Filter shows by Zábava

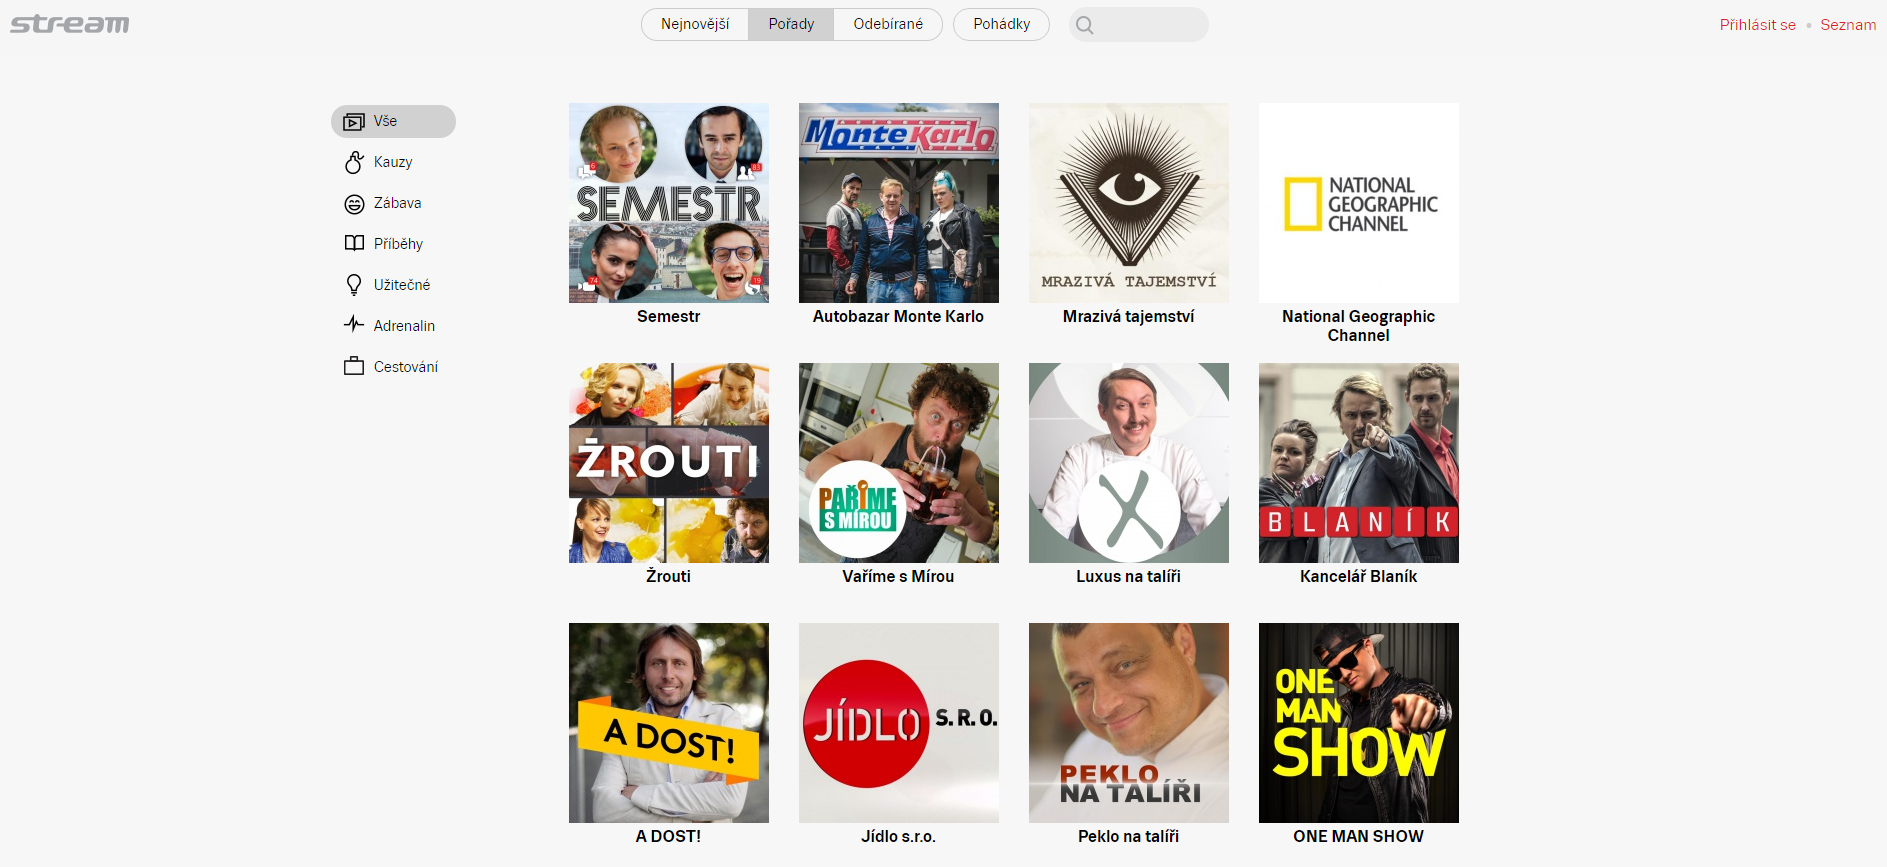pos(397,203)
